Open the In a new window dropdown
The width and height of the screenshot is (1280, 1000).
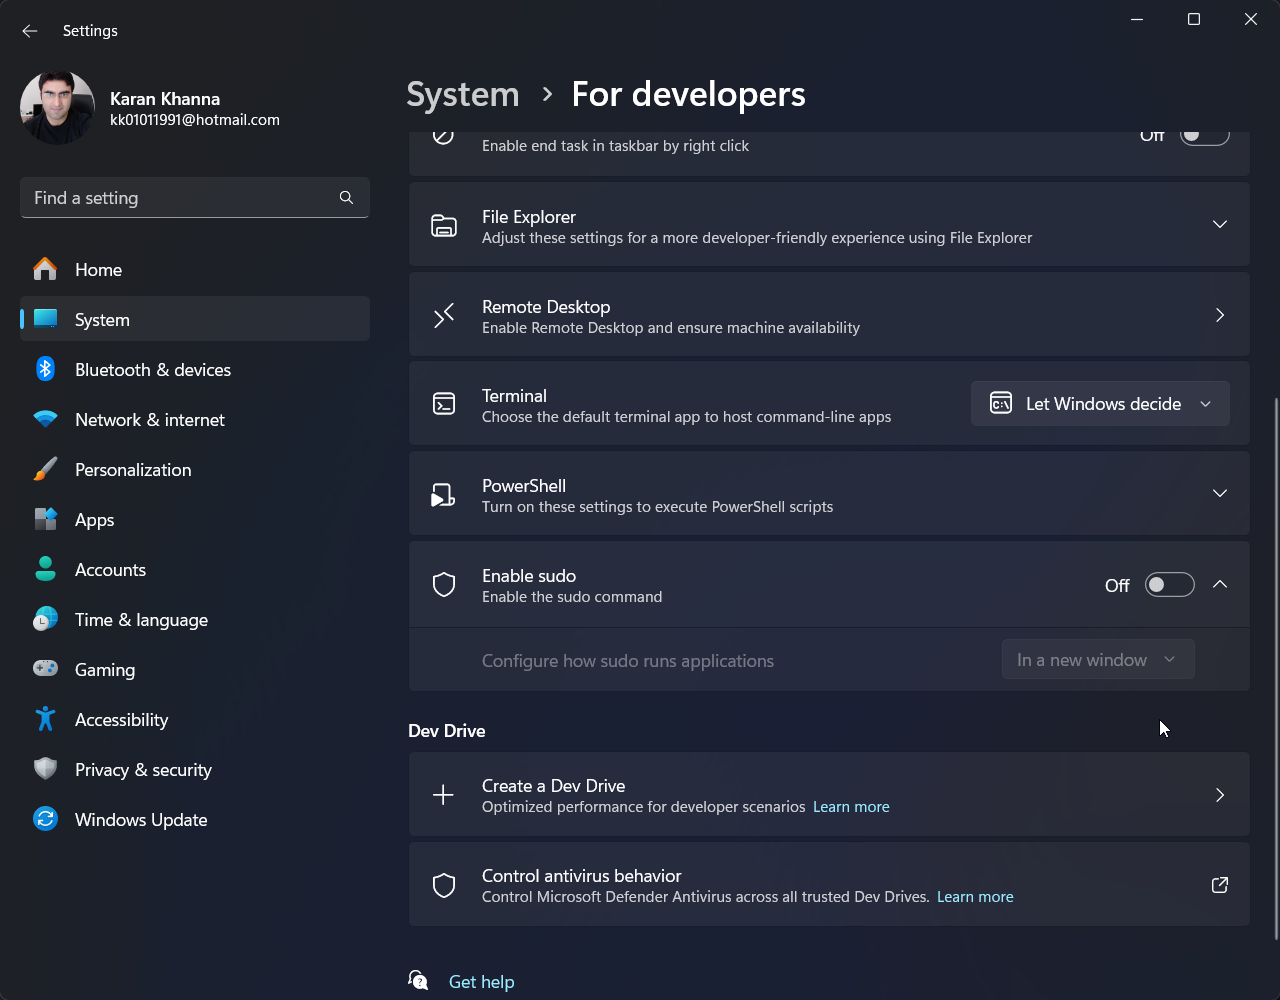point(1098,660)
